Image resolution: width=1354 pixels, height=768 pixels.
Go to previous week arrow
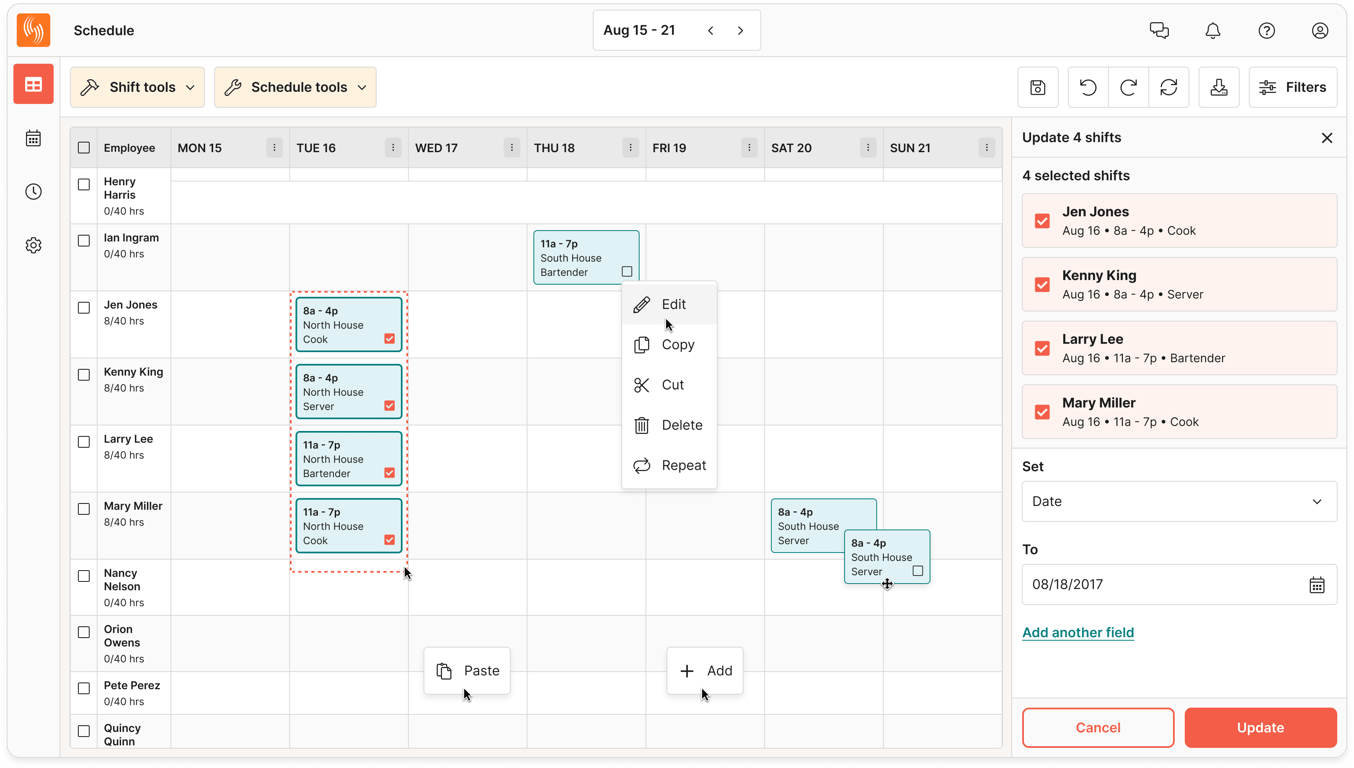[711, 31]
